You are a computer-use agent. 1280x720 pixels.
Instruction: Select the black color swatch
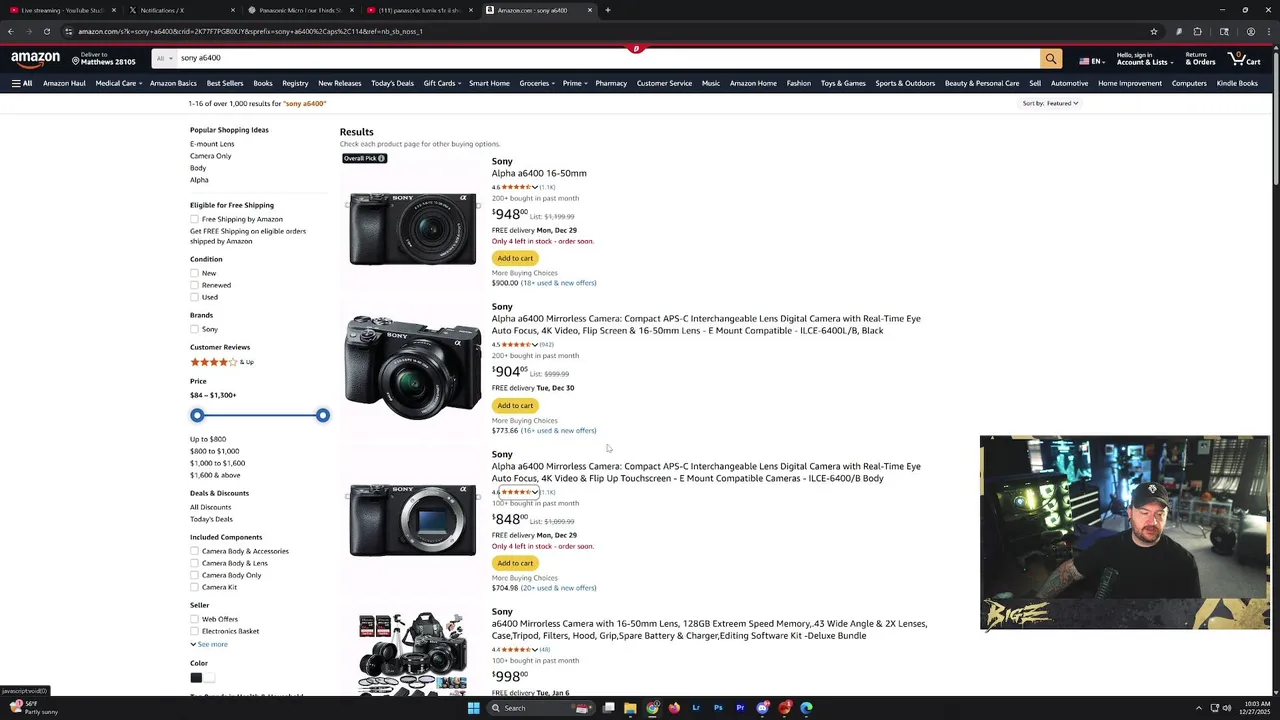(x=196, y=678)
